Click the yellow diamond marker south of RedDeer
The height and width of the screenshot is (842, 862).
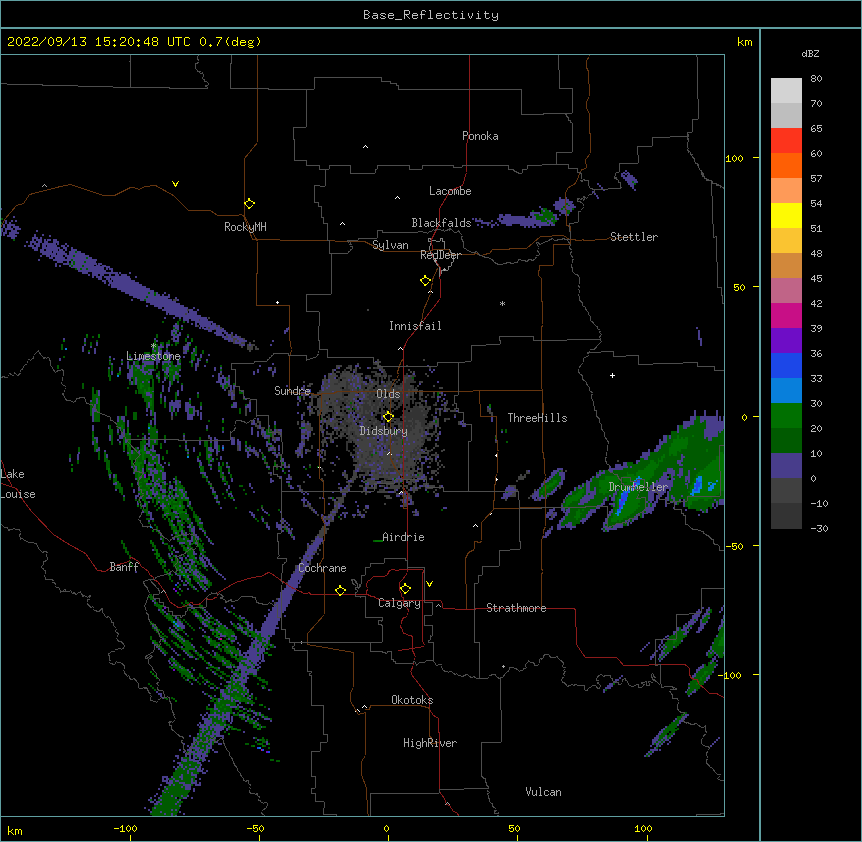pyautogui.click(x=425, y=281)
